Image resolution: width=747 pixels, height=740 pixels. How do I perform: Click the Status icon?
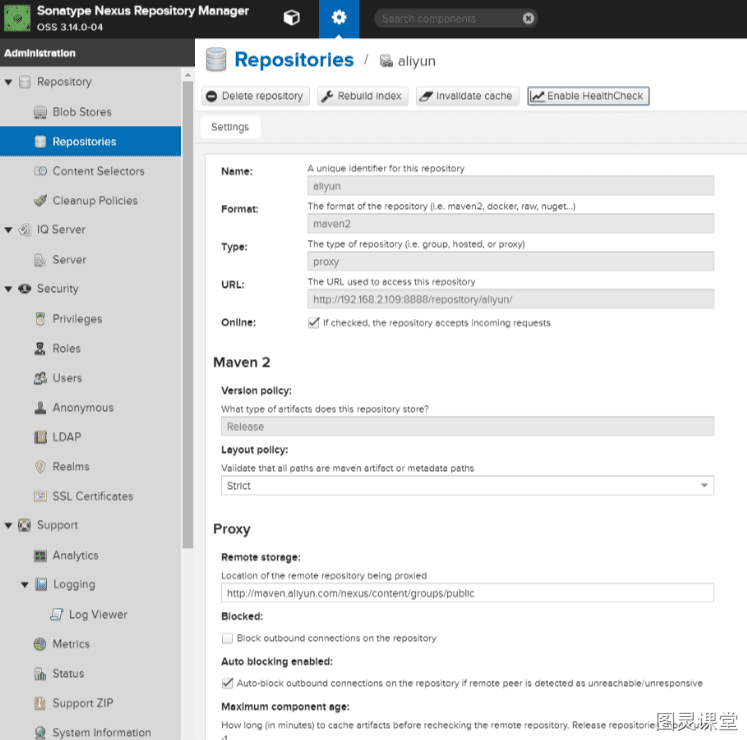pyautogui.click(x=40, y=673)
